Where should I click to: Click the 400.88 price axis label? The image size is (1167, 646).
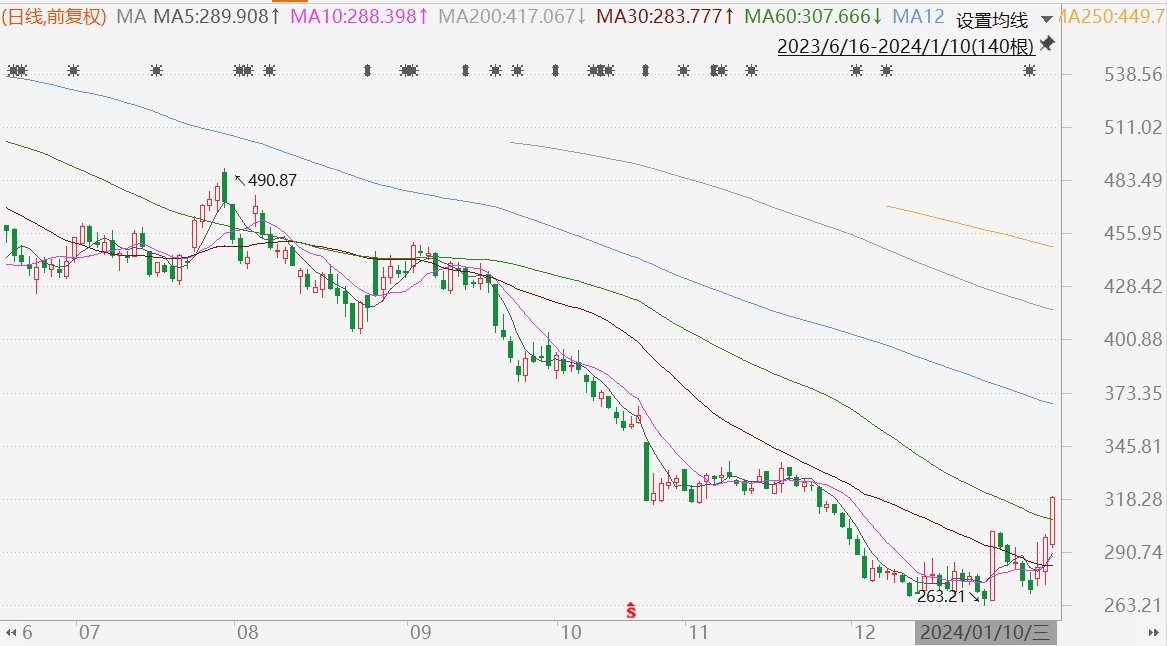pos(1133,339)
